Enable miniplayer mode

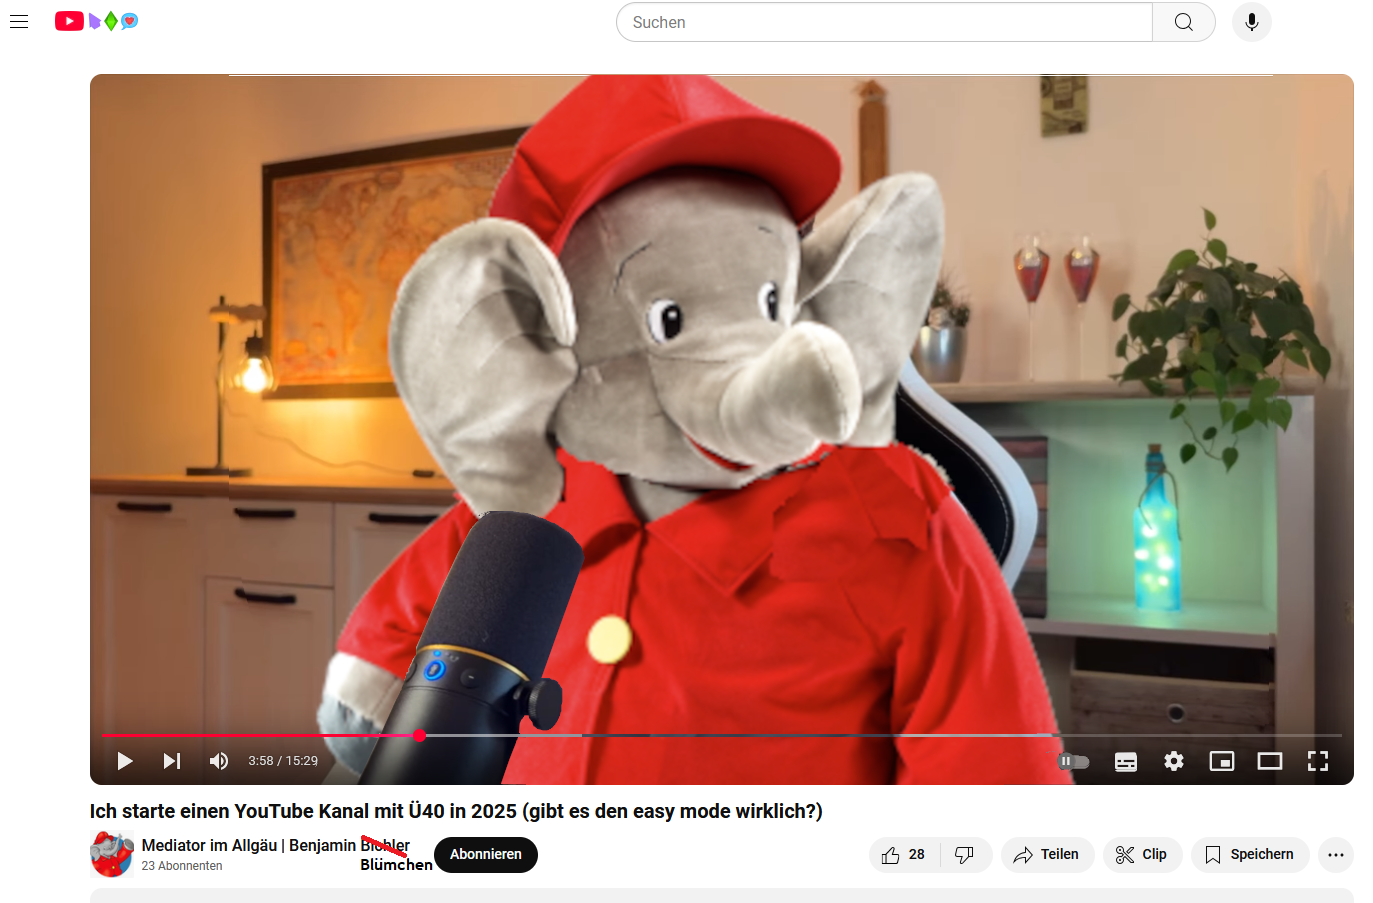1222,761
